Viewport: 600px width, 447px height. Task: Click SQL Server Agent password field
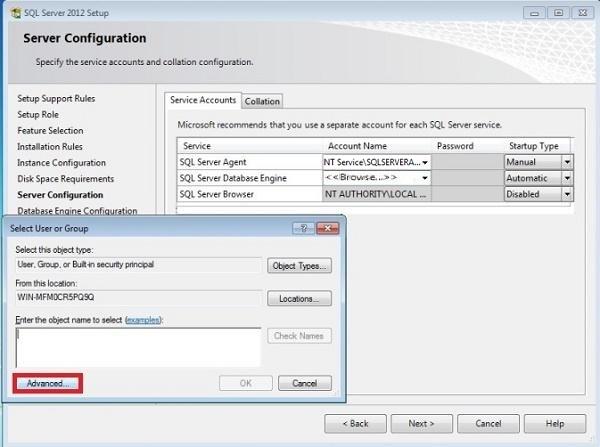pos(467,162)
